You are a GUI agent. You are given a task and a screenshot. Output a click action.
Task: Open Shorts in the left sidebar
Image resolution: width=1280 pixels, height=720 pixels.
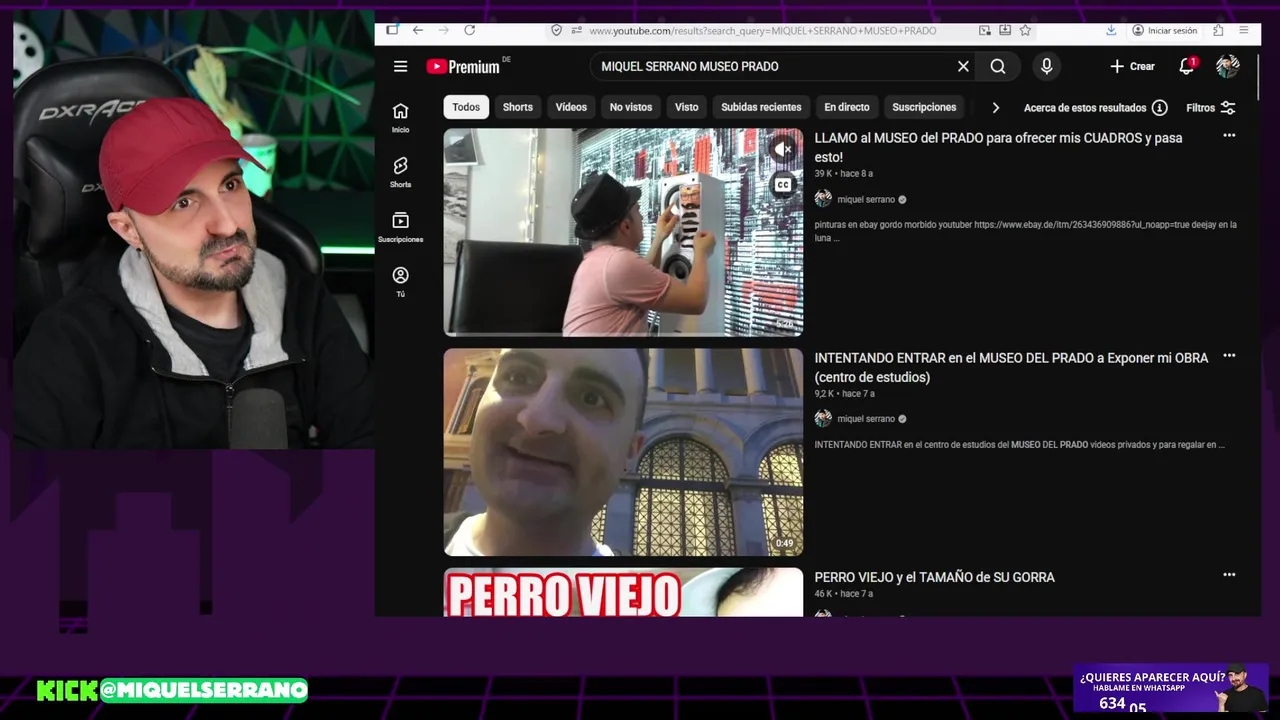coord(400,173)
